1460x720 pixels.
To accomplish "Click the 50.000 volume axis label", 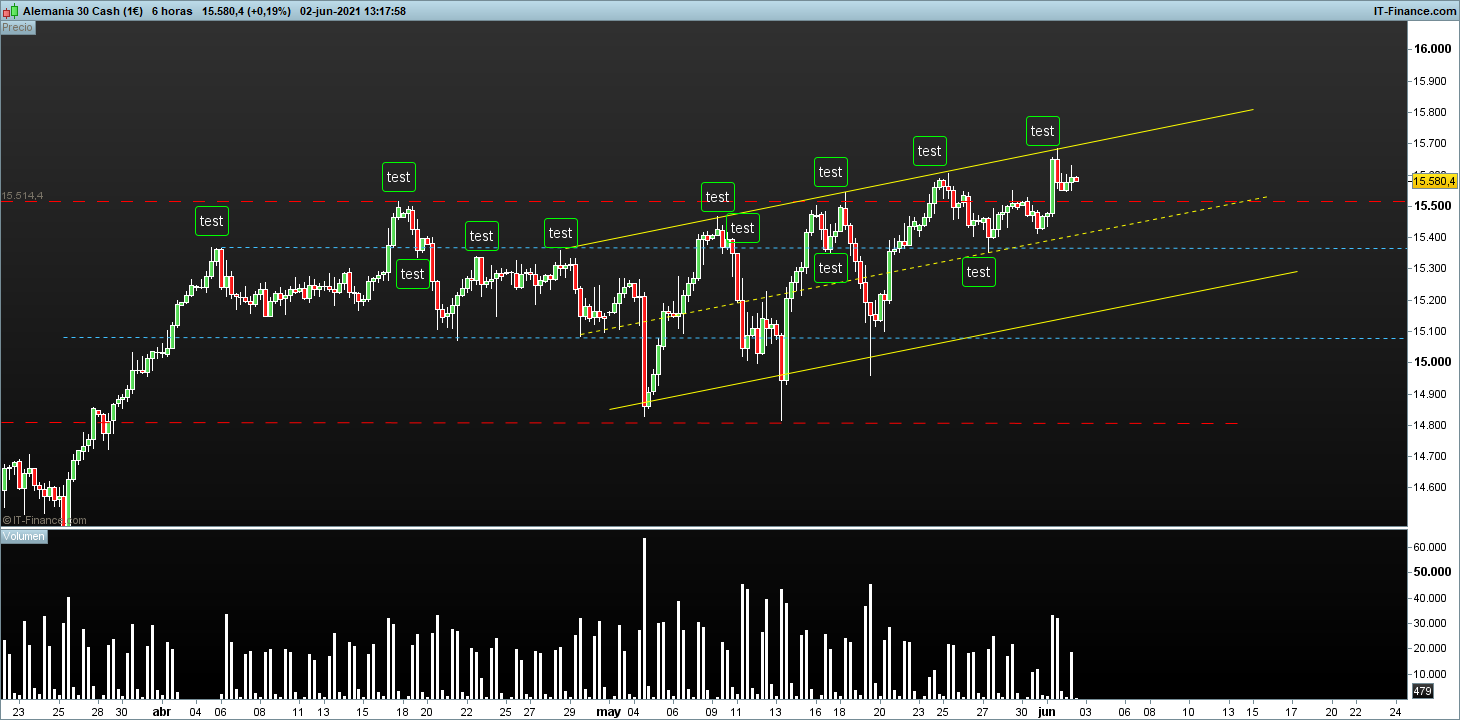I will 1433,573.
